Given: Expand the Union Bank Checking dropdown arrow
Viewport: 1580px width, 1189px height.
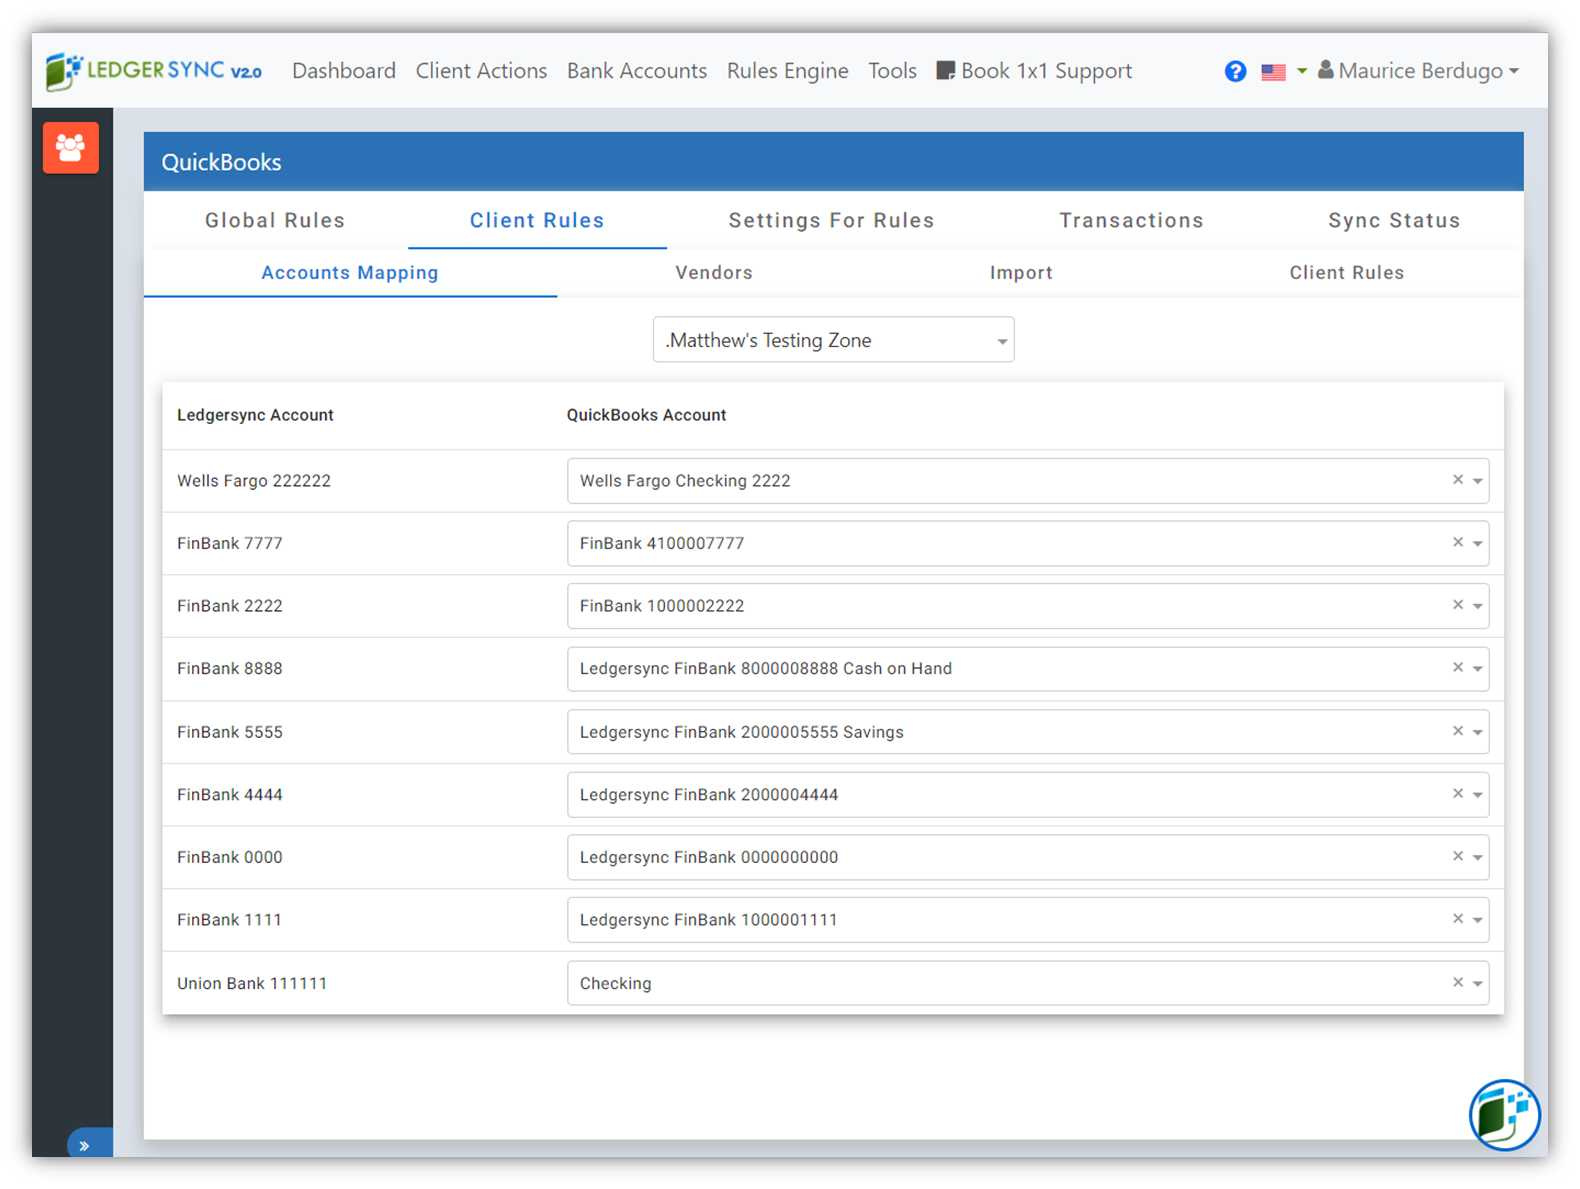Looking at the screenshot, I should pyautogui.click(x=1477, y=984).
